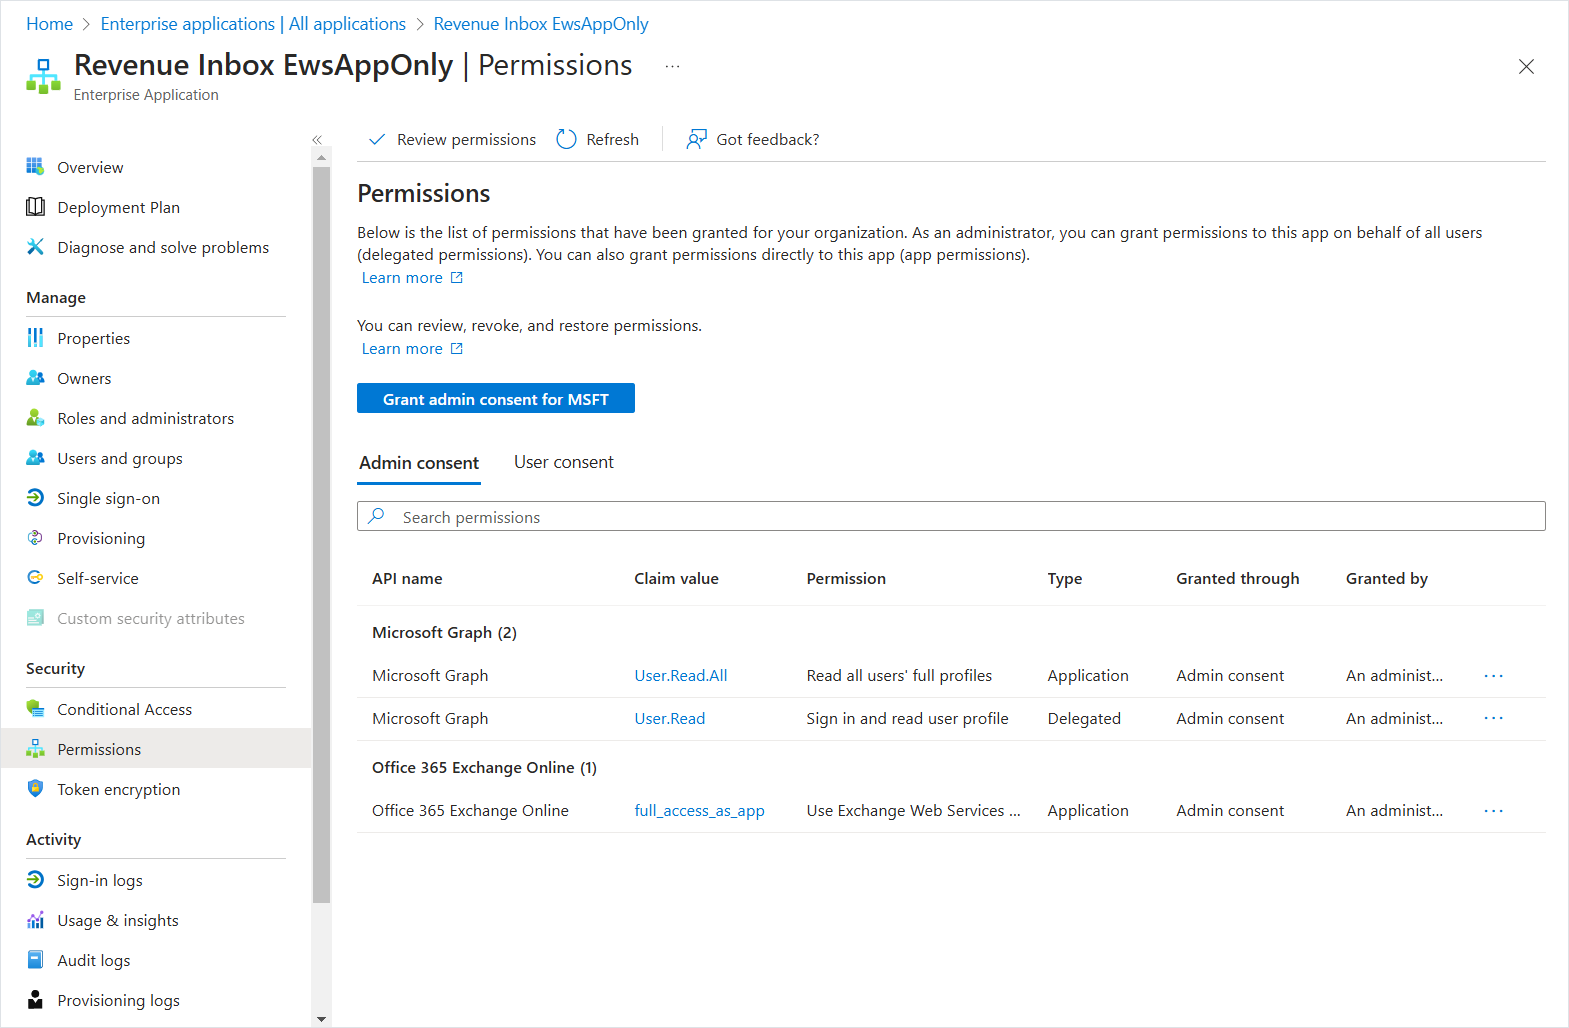Click the Got feedback person icon
1569x1028 pixels.
(696, 139)
